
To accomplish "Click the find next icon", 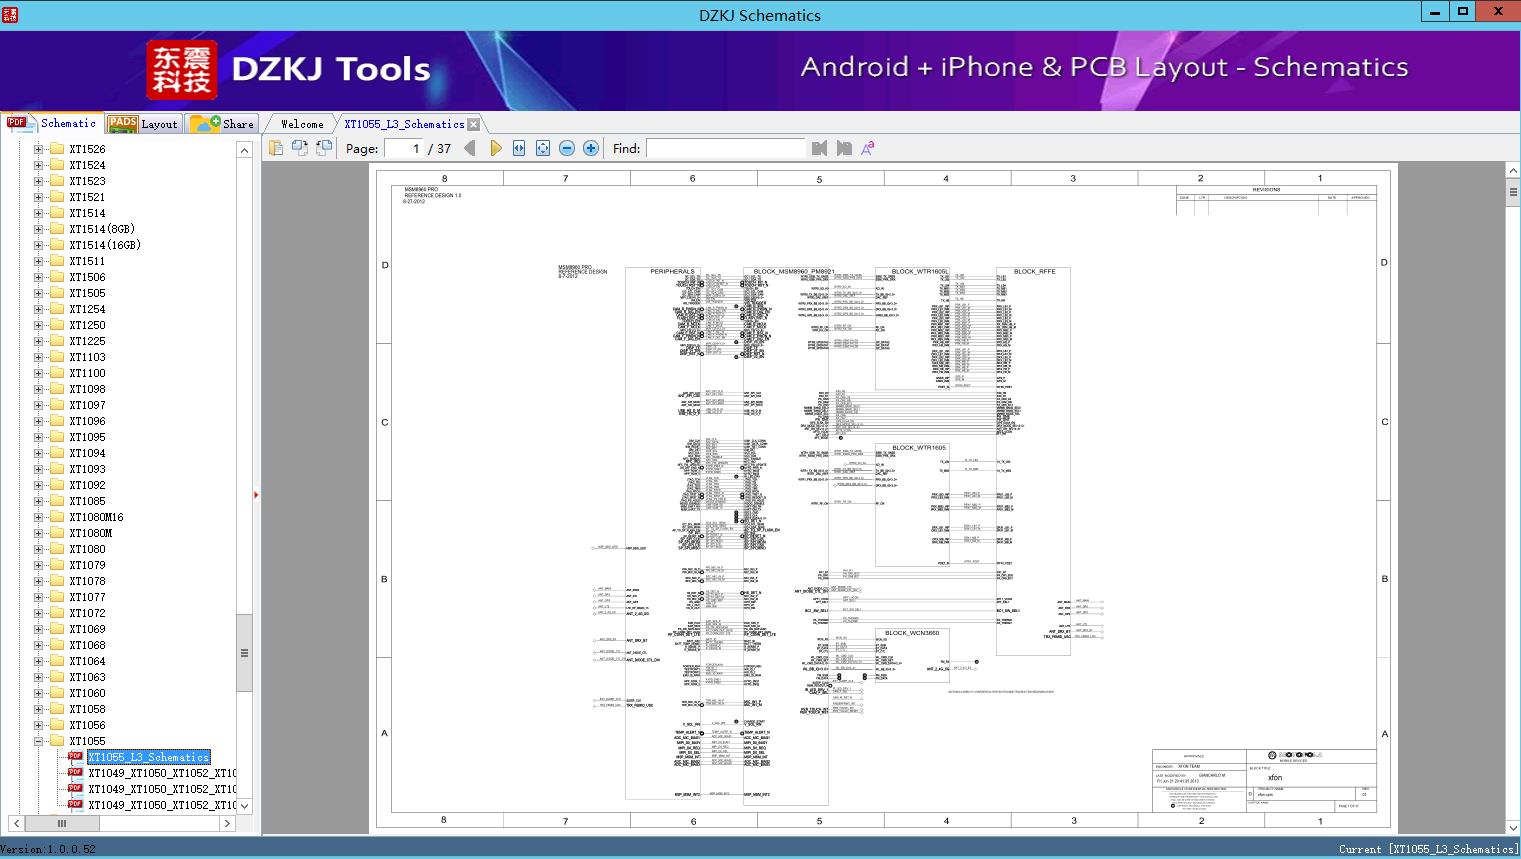I will [844, 148].
